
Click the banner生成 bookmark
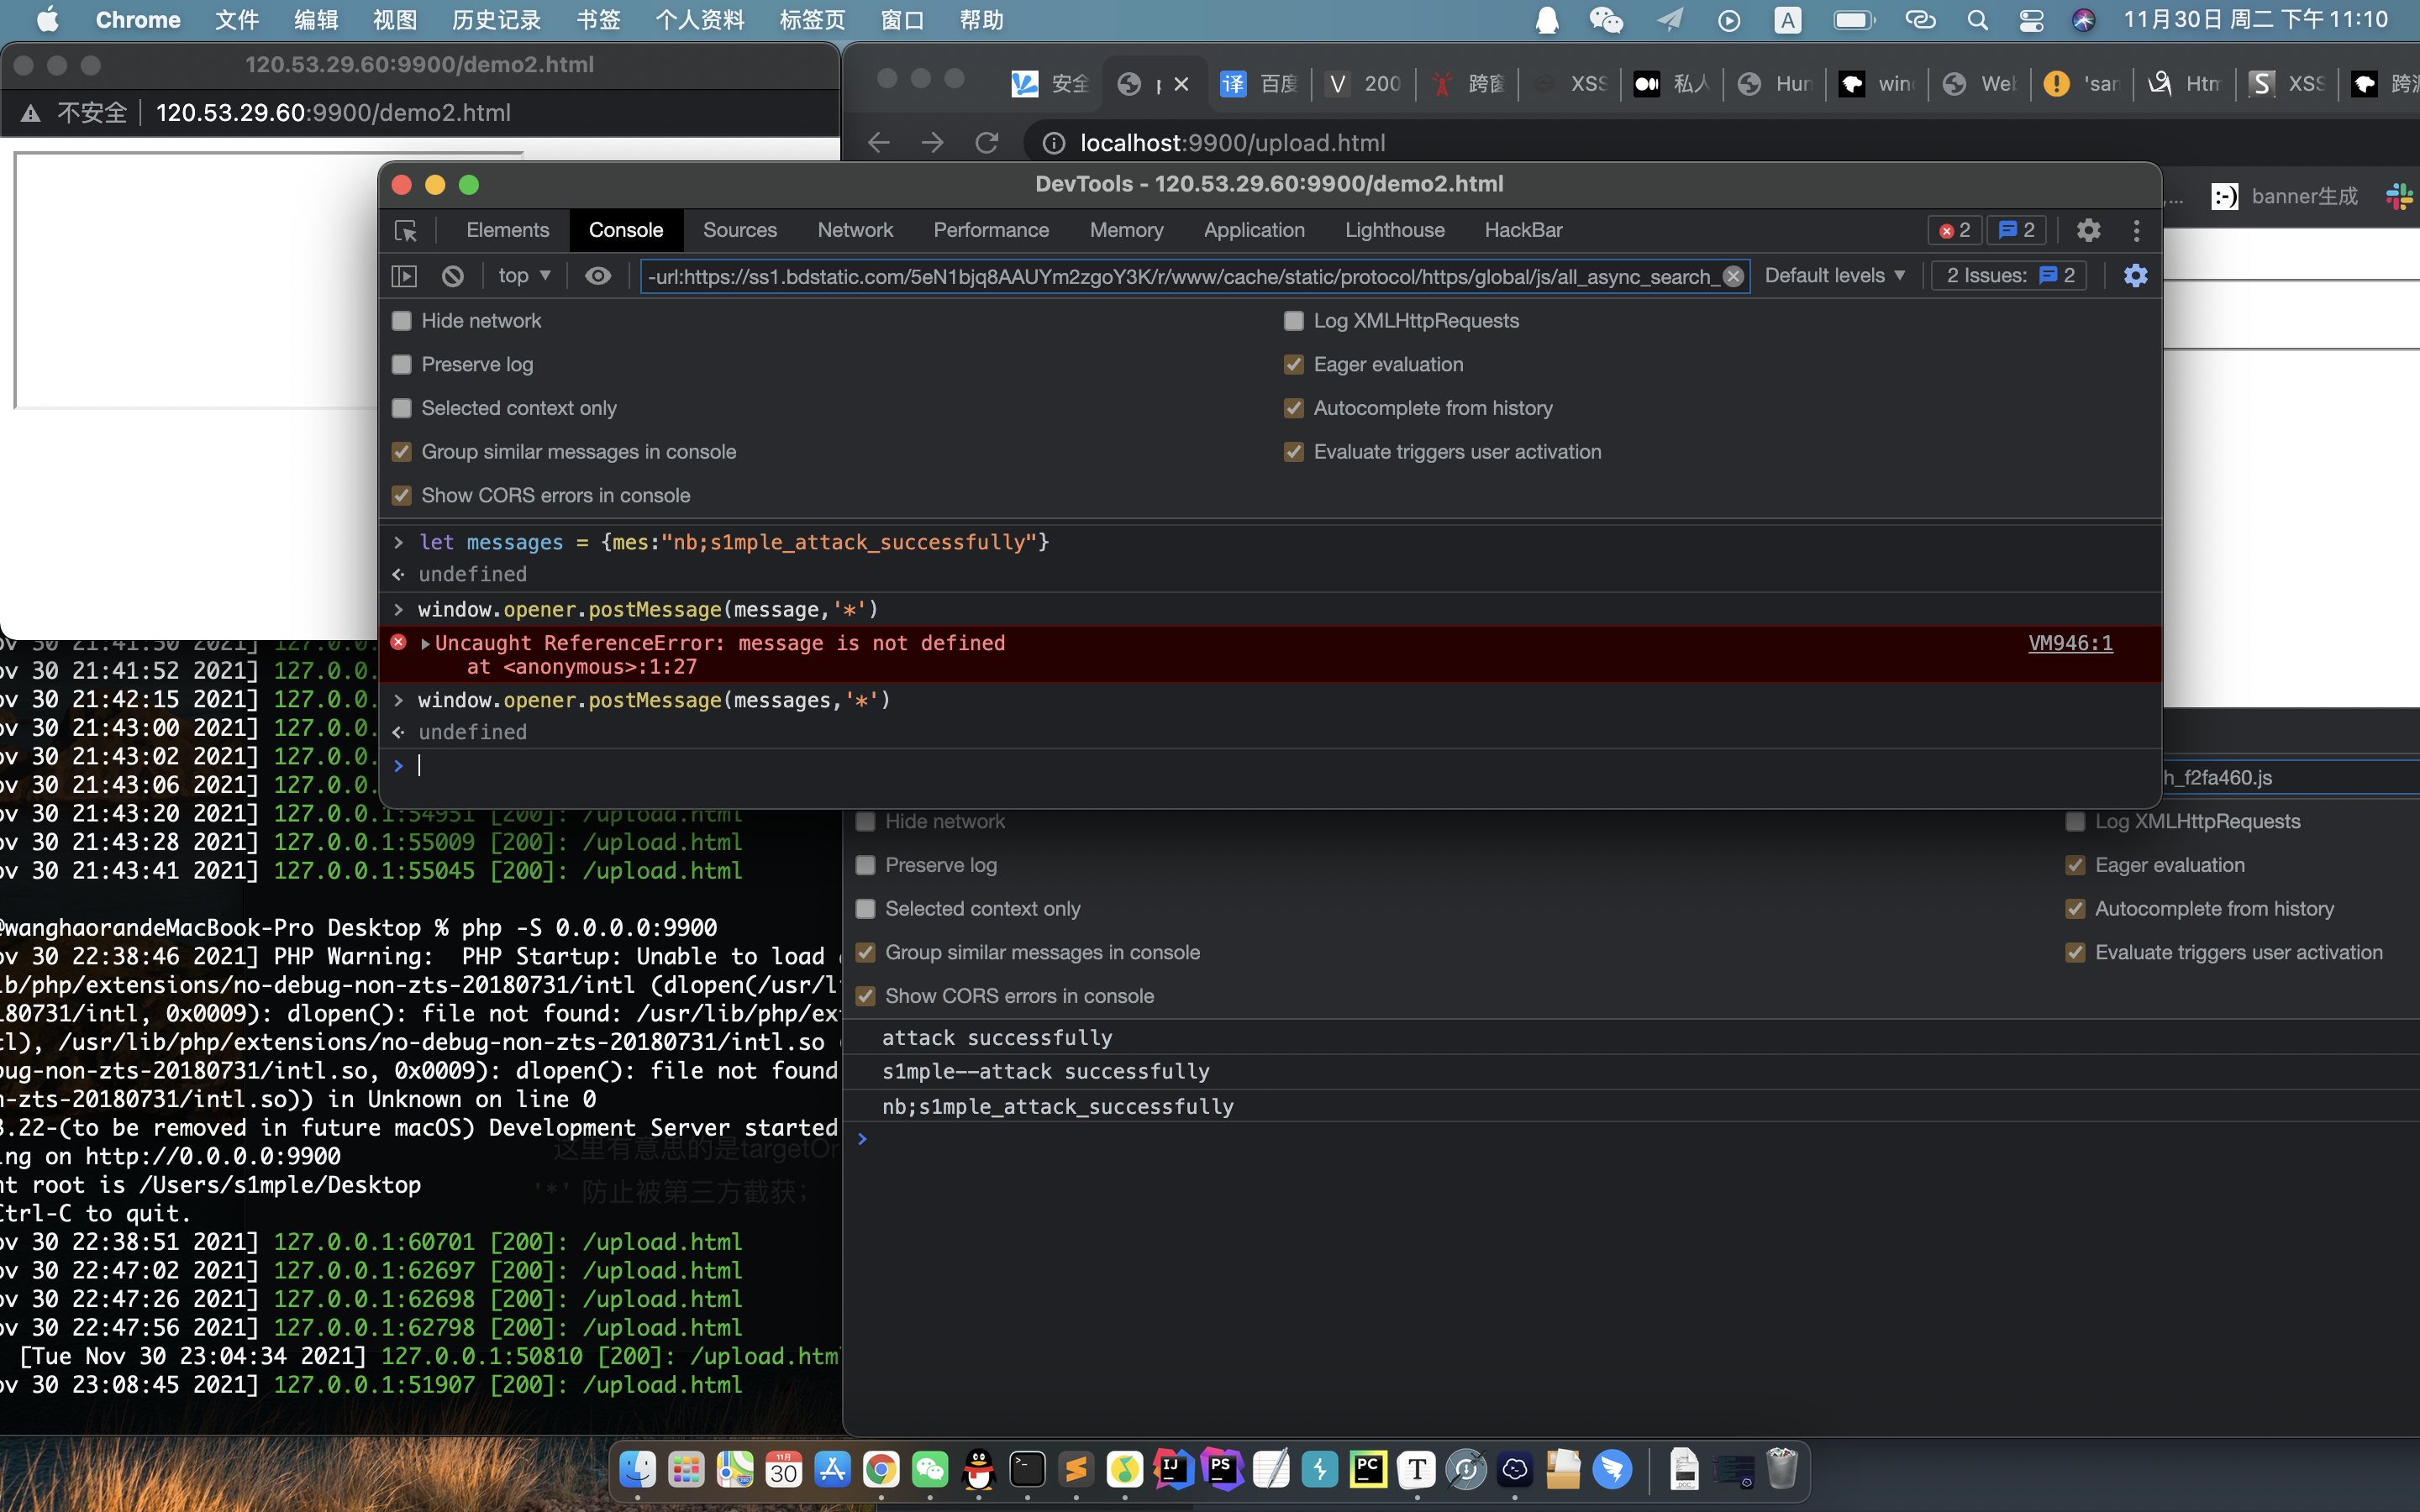2285,196
